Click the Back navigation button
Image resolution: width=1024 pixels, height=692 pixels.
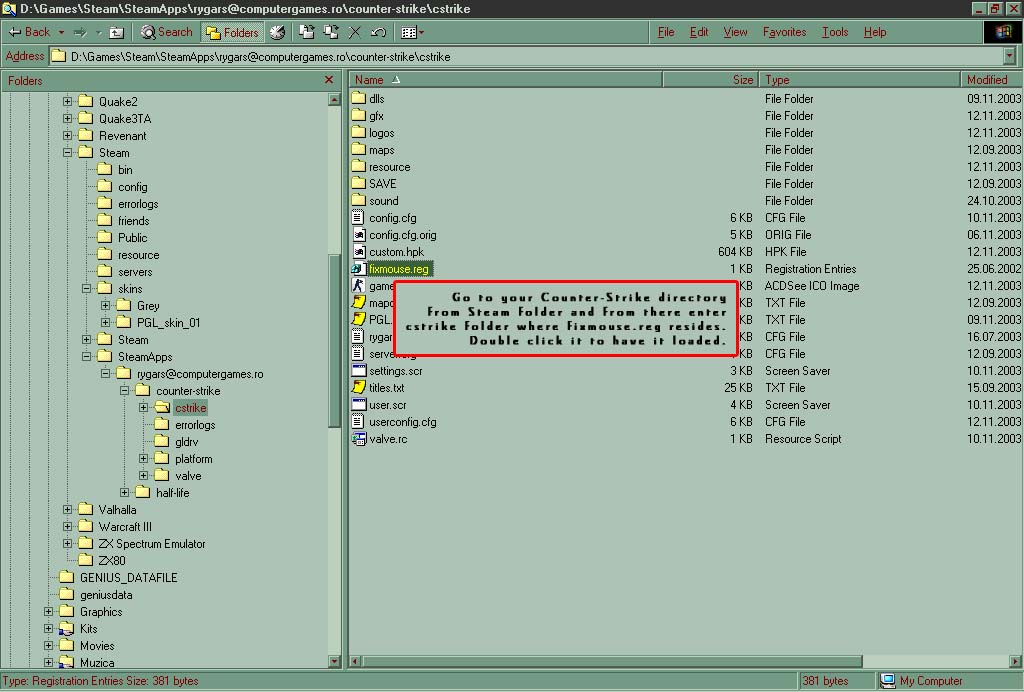[30, 32]
